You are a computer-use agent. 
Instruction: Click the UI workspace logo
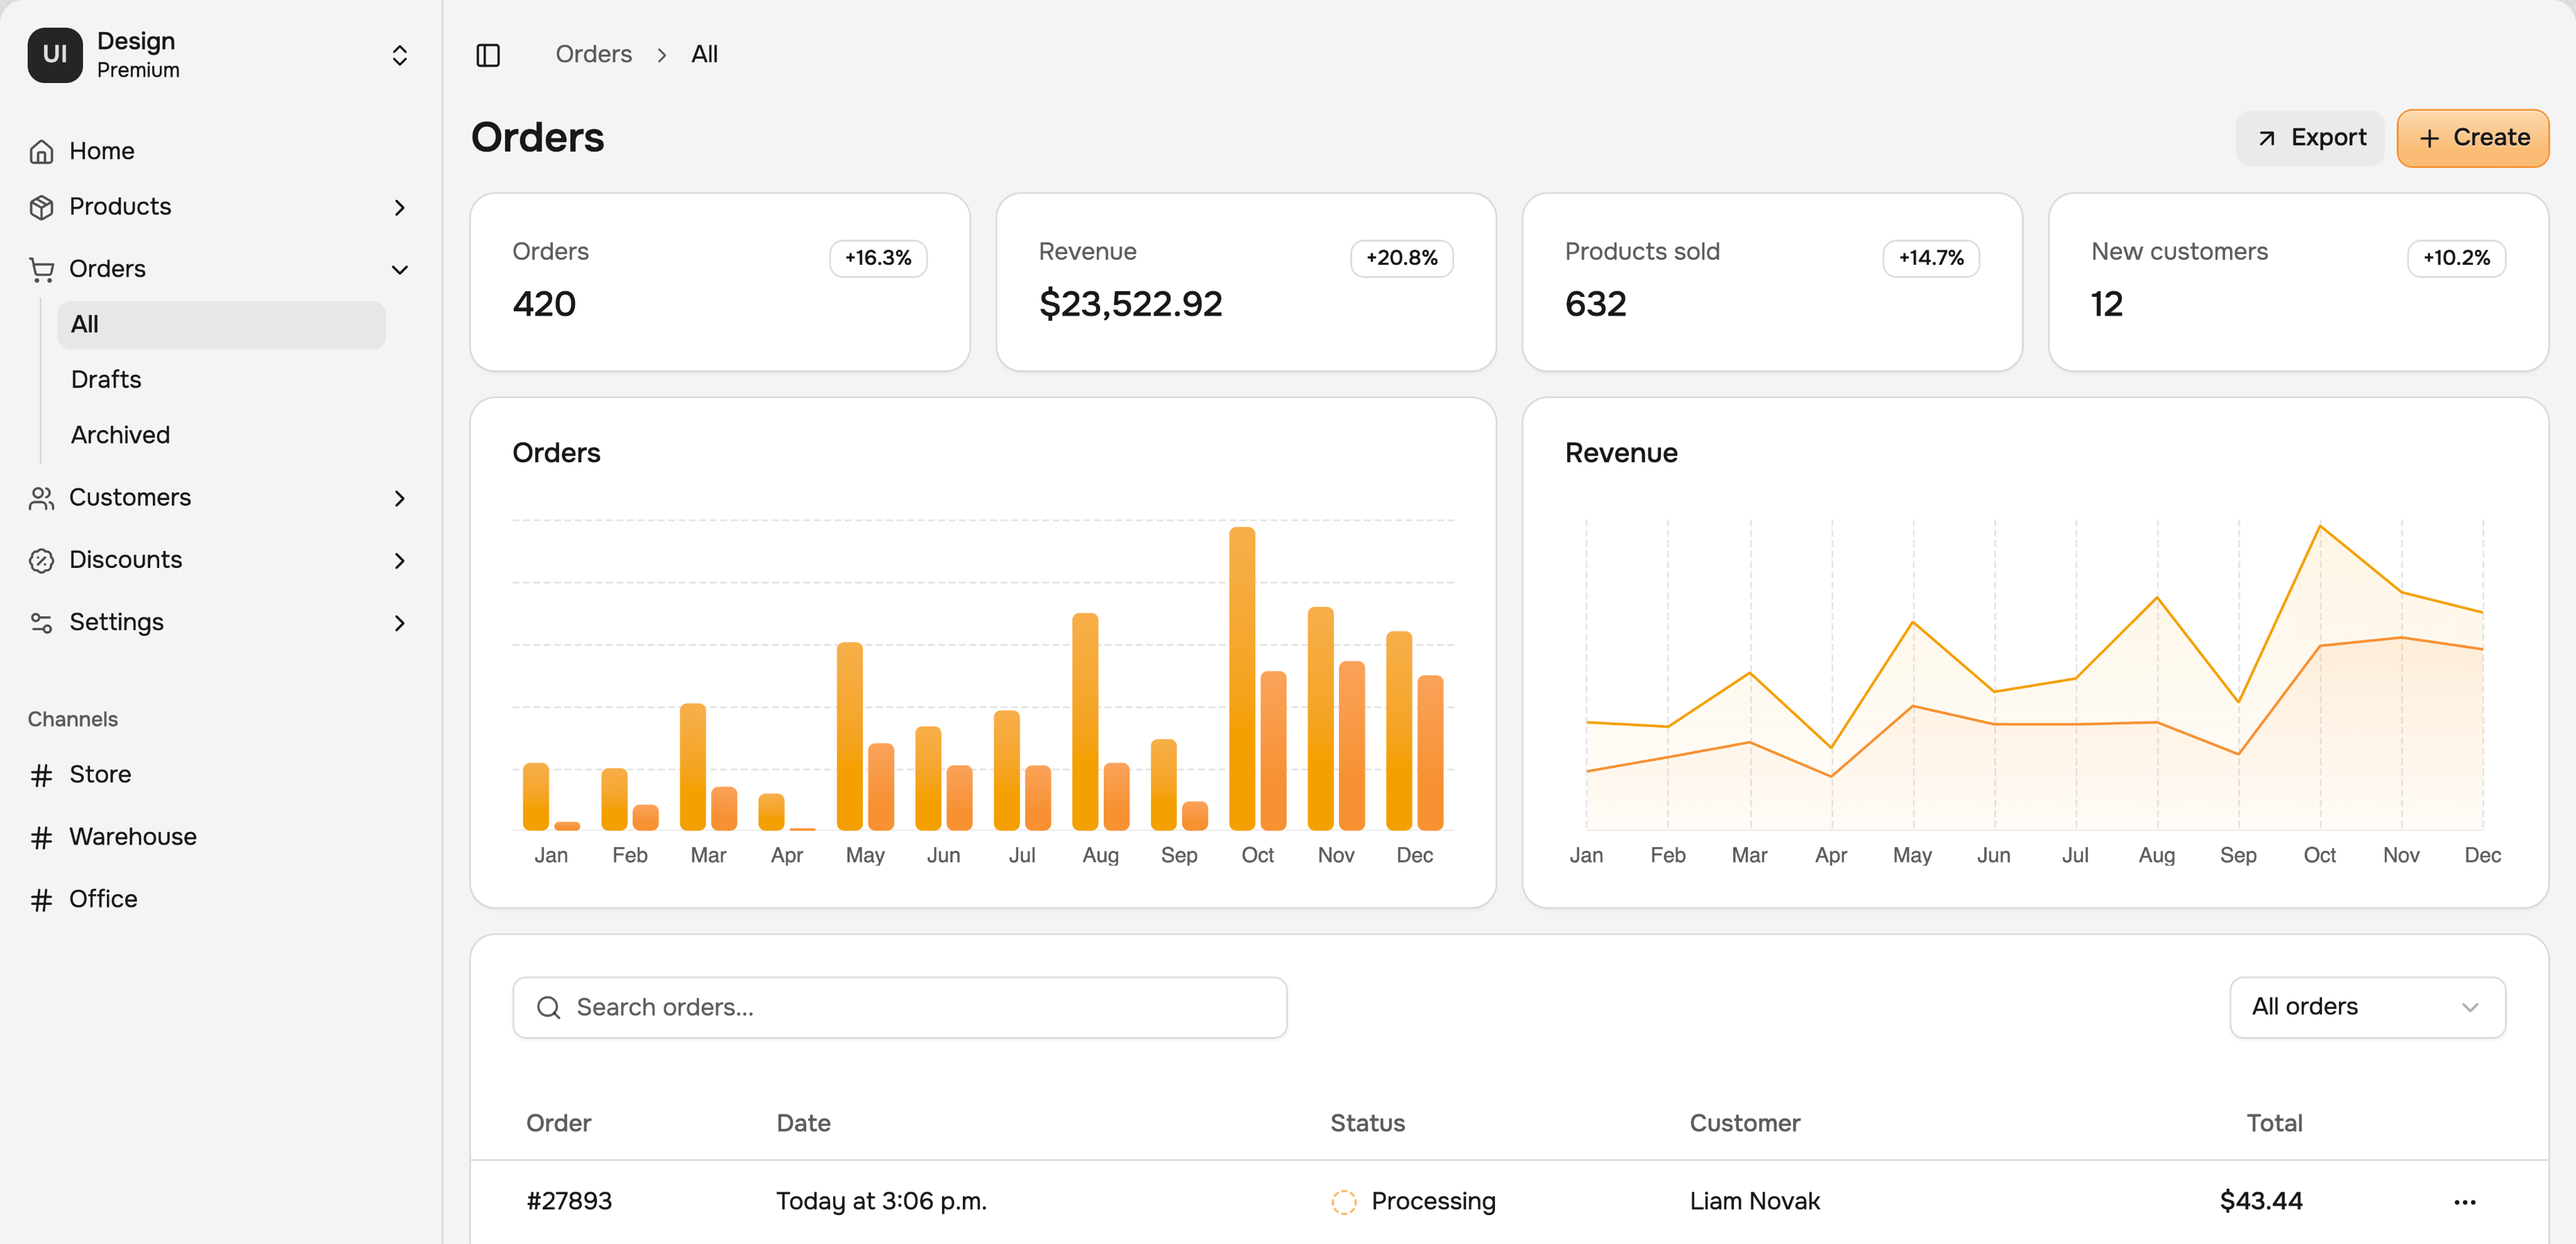point(54,55)
